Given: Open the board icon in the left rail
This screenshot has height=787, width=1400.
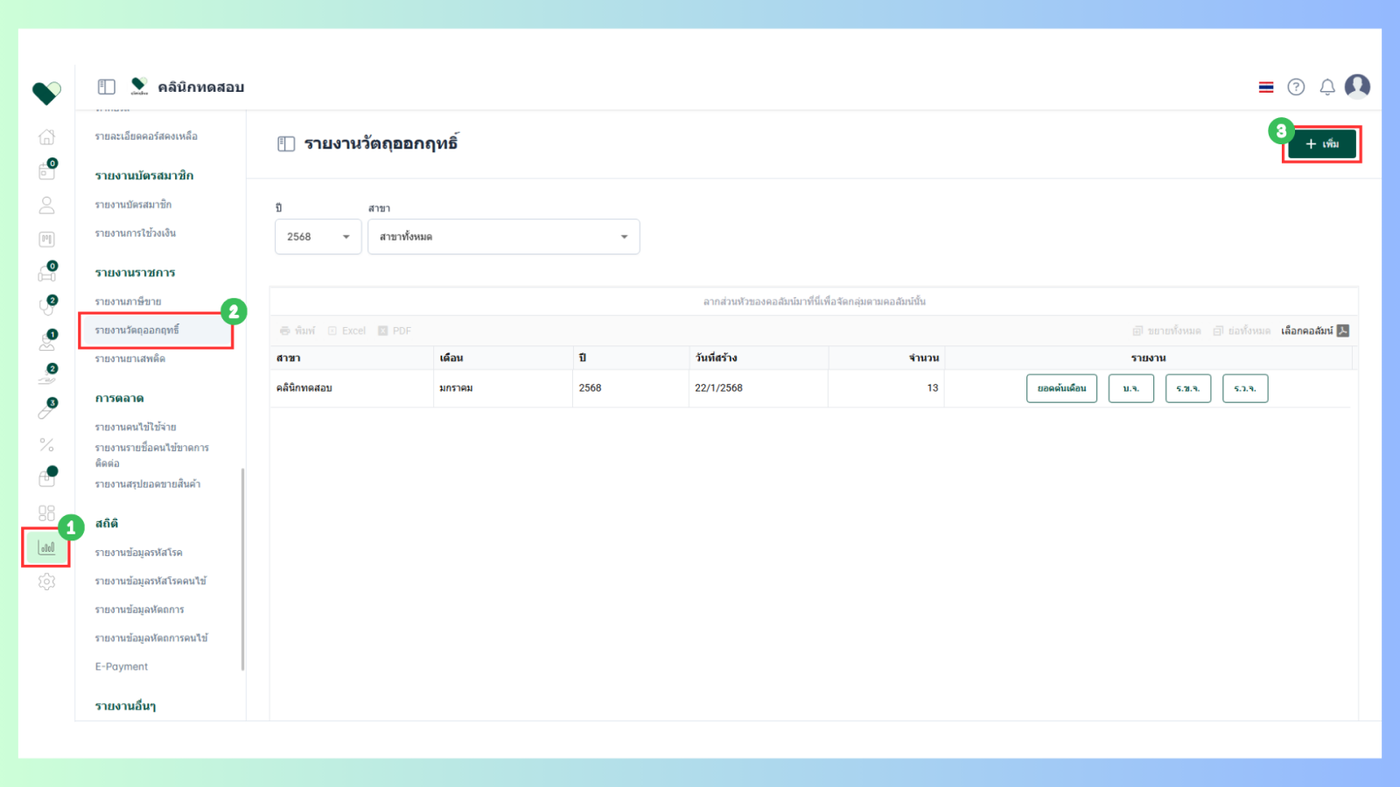Looking at the screenshot, I should pos(46,239).
